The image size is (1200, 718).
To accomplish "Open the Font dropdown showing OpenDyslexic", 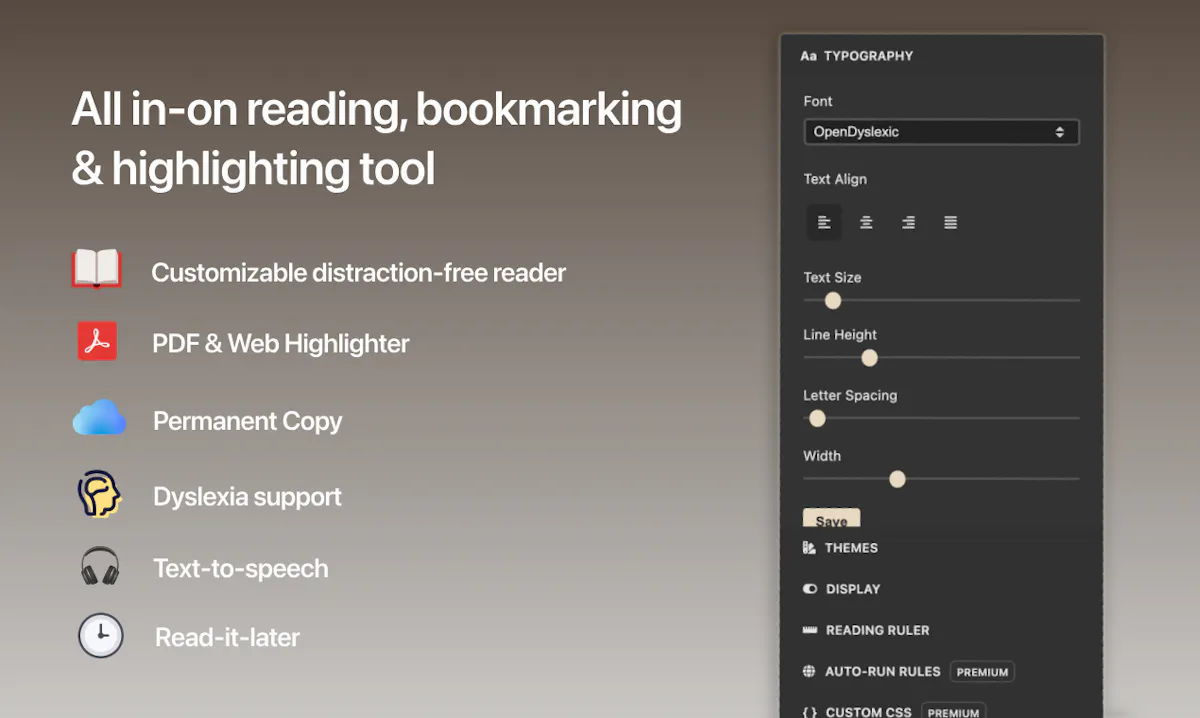I will [x=941, y=132].
